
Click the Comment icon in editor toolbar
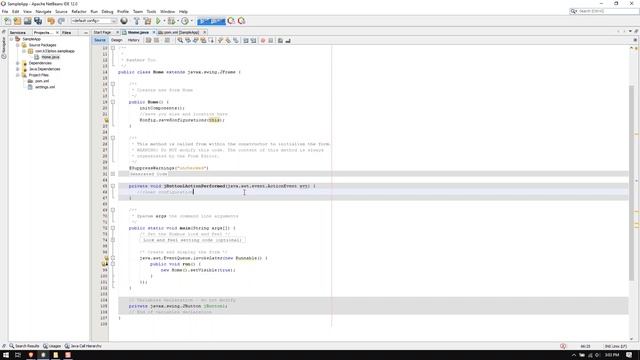[x=280, y=40]
